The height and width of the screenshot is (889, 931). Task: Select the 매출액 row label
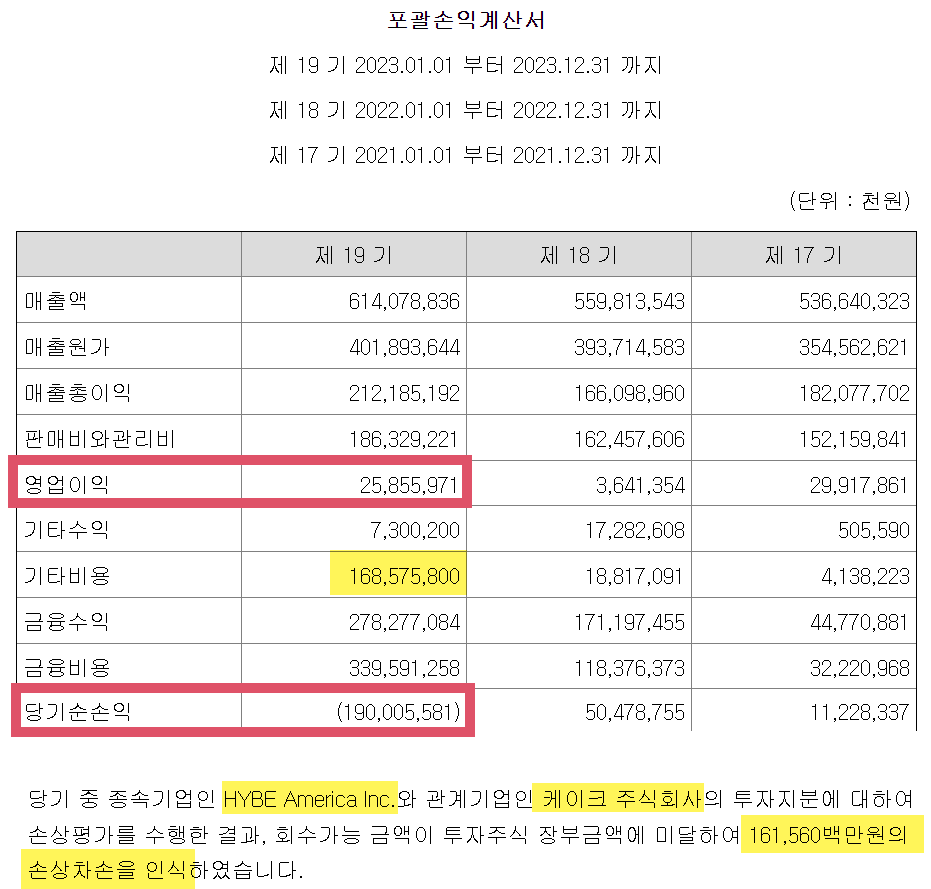56,301
